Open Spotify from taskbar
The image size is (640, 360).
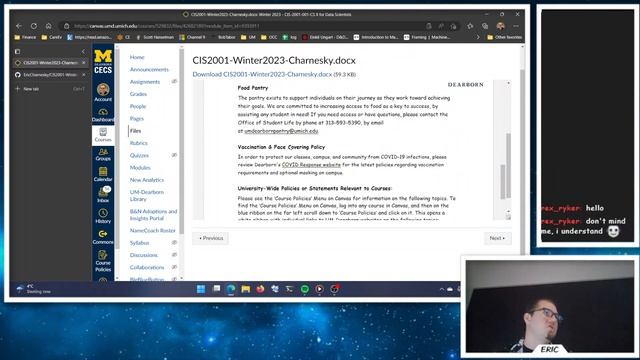pyautogui.click(x=304, y=289)
